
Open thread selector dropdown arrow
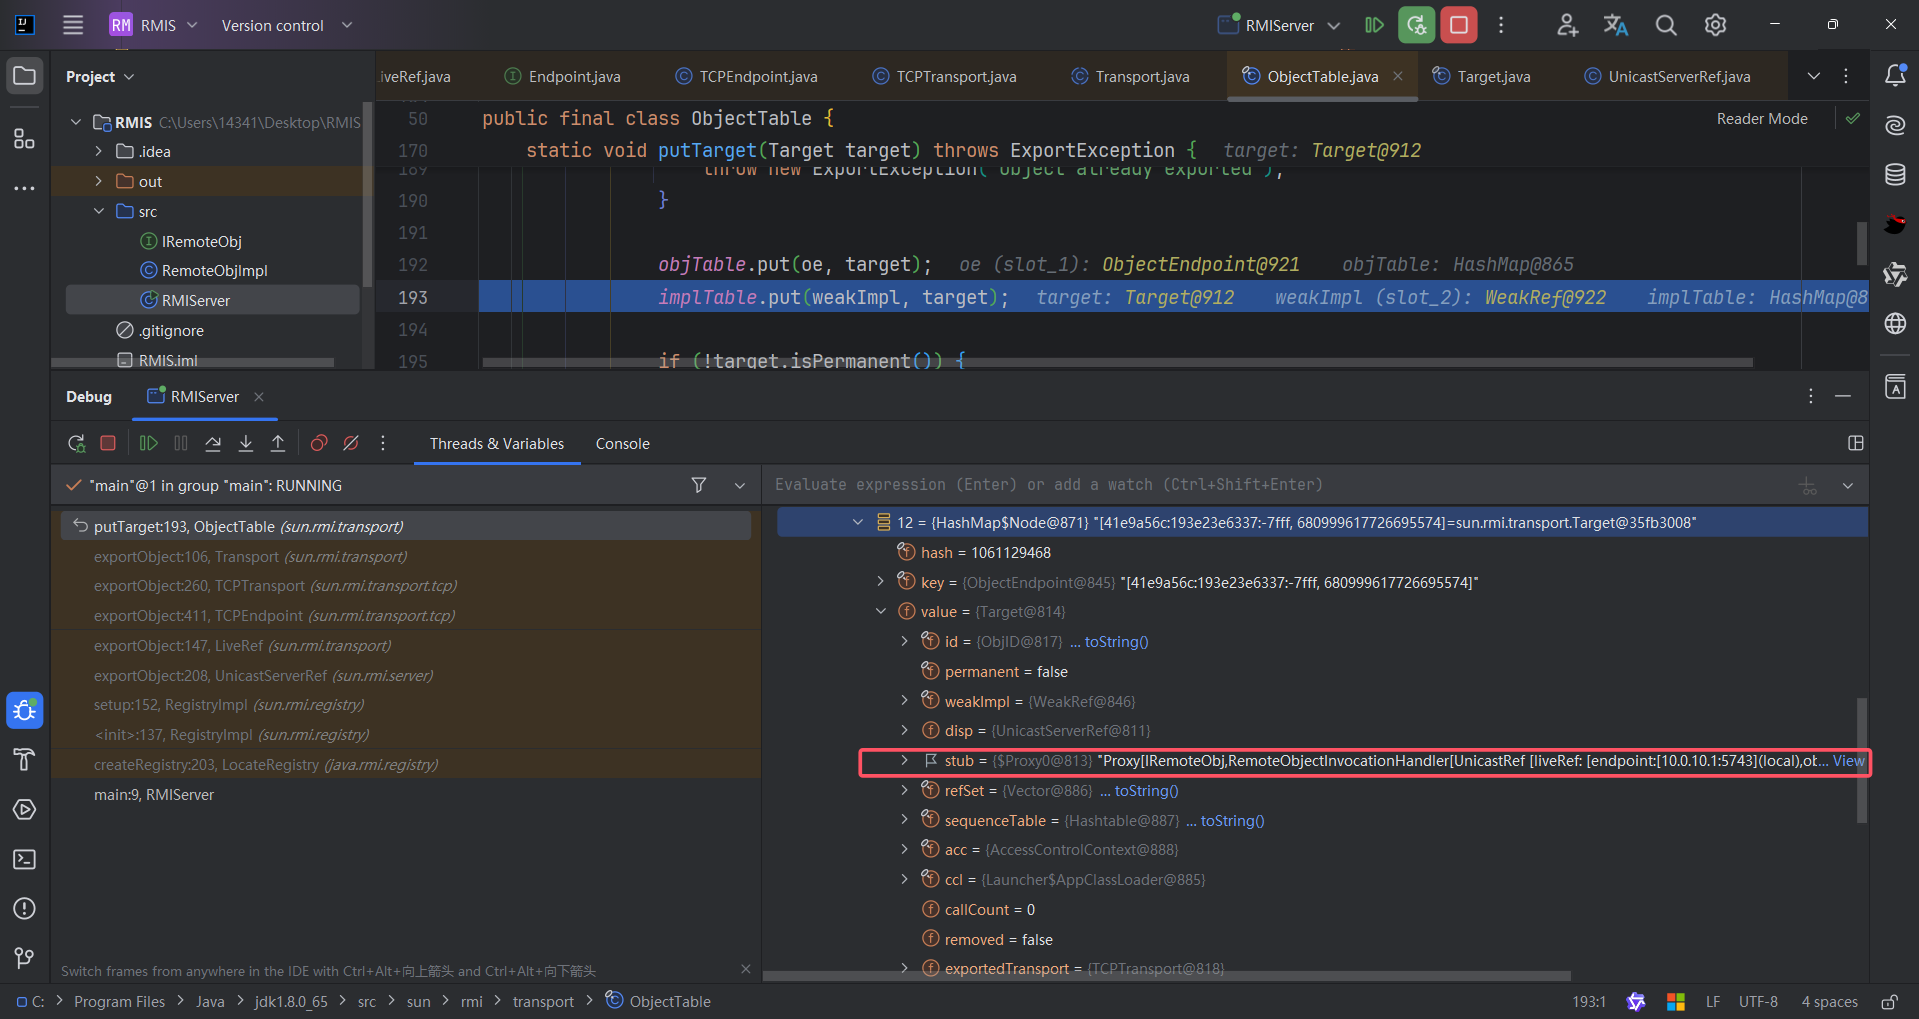click(740, 485)
